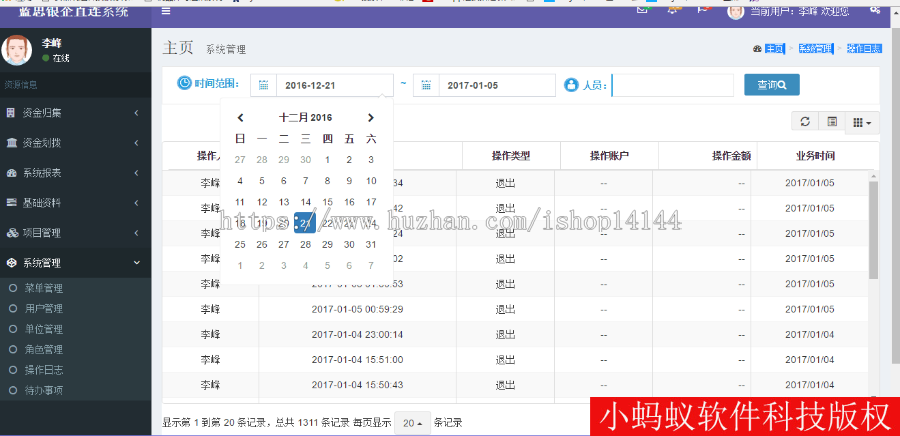Viewport: 900px width, 436px height.
Task: Click the 主页 breadcrumb link
Action: point(775,49)
